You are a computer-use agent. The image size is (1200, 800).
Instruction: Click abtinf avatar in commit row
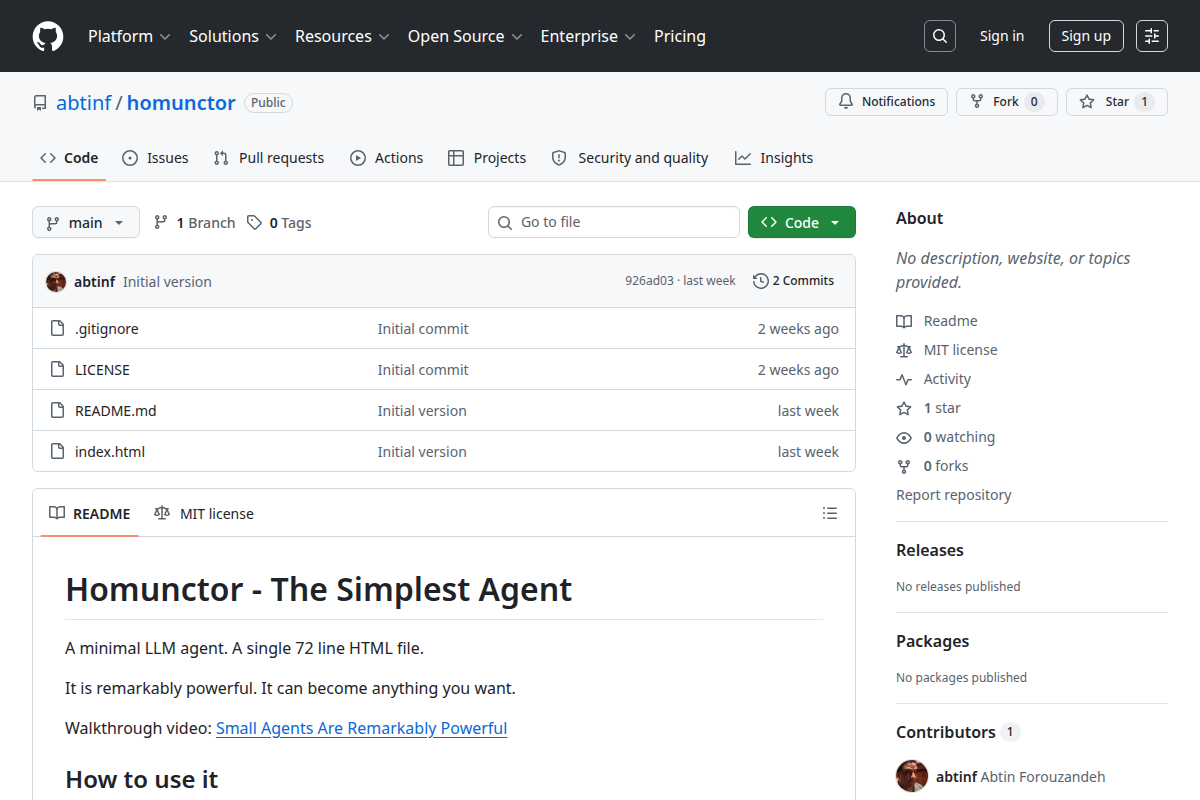pyautogui.click(x=56, y=282)
